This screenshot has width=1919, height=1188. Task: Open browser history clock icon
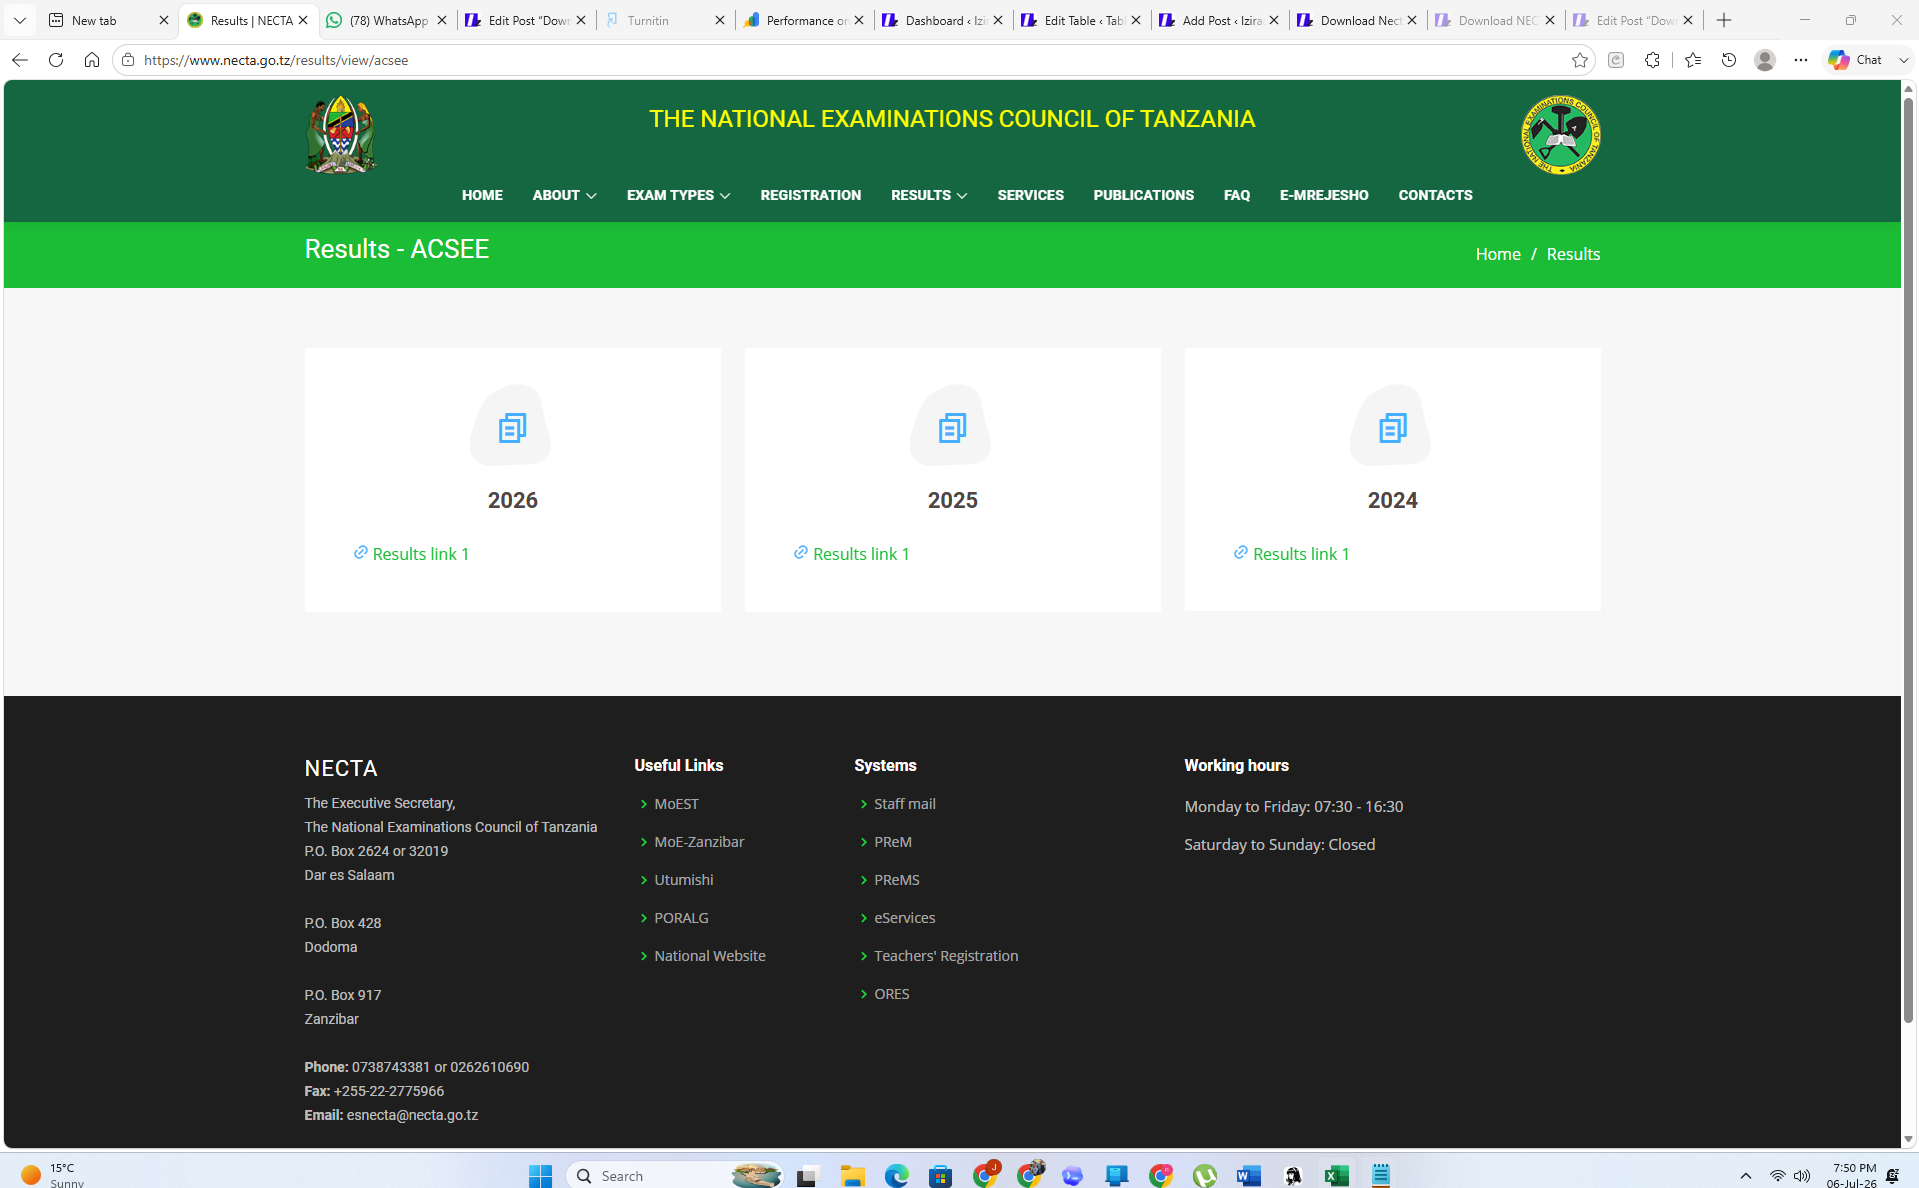(1728, 60)
